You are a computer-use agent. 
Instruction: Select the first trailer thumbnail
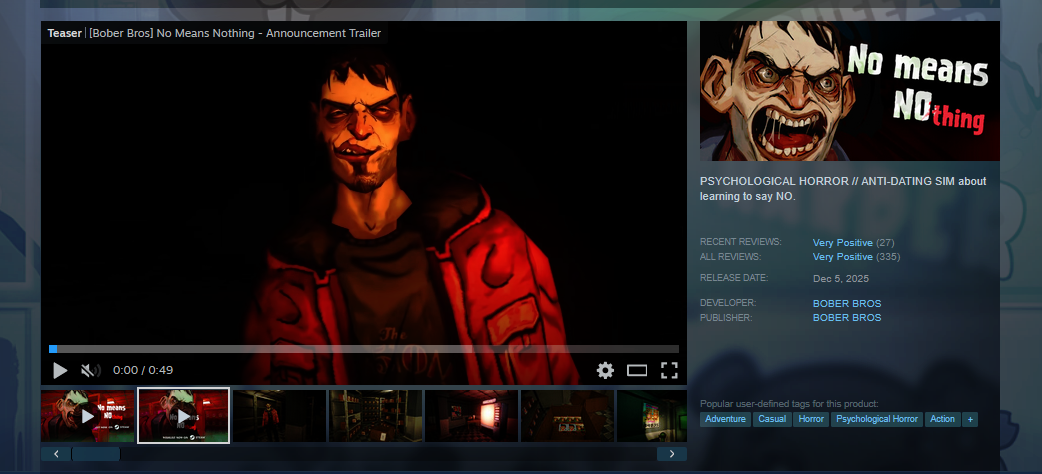click(87, 415)
